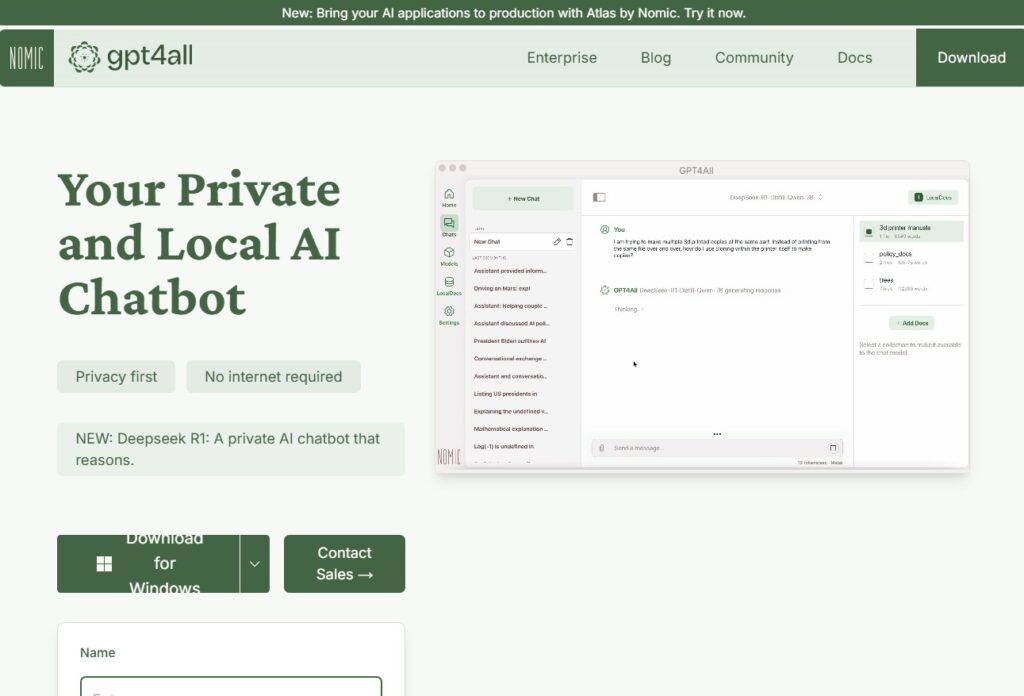Click the pencil edit icon beside New Chat
This screenshot has width=1024, height=696.
coord(557,242)
